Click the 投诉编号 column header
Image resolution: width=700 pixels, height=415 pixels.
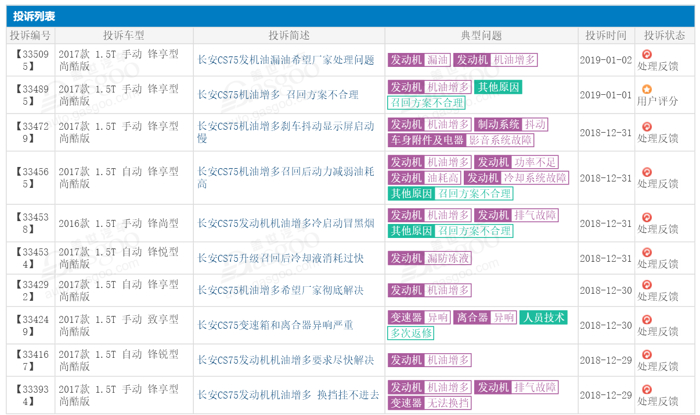pos(30,36)
